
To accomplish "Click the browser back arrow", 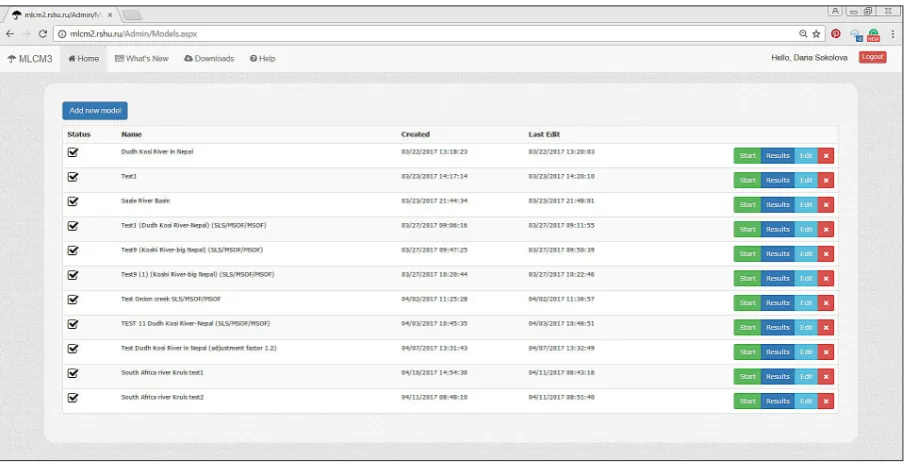I will (x=10, y=34).
